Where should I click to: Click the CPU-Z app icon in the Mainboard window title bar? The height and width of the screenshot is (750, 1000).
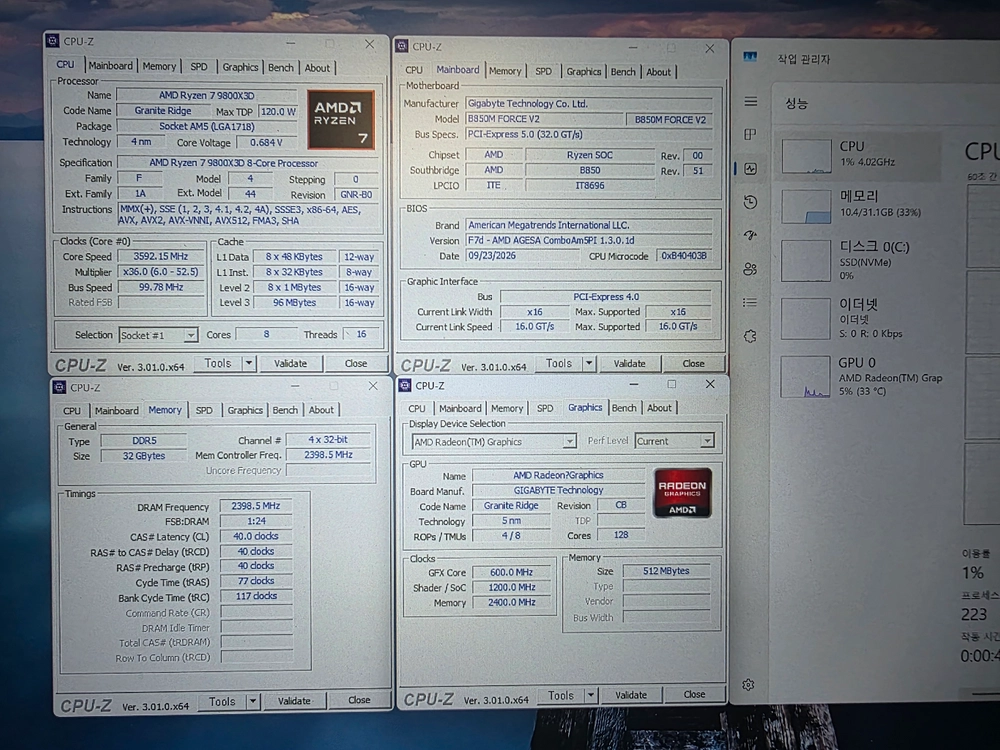402,46
